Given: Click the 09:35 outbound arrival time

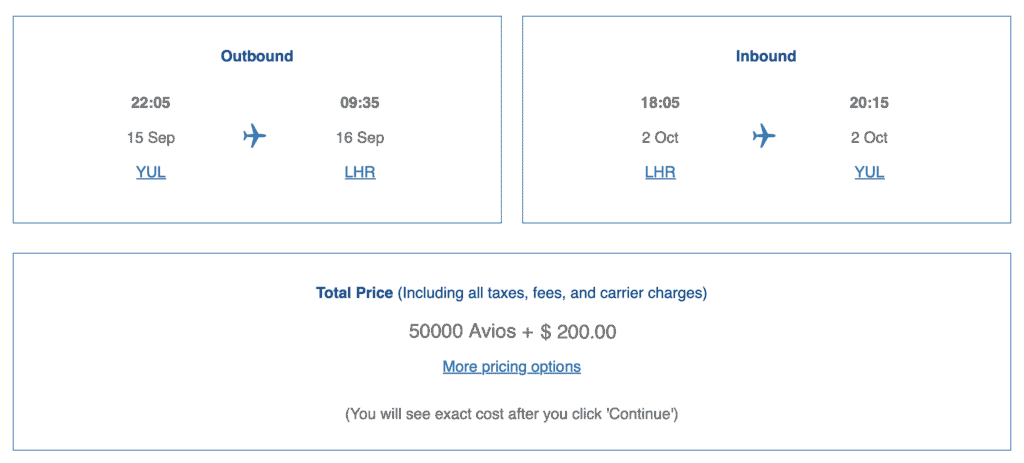Looking at the screenshot, I should 360,102.
